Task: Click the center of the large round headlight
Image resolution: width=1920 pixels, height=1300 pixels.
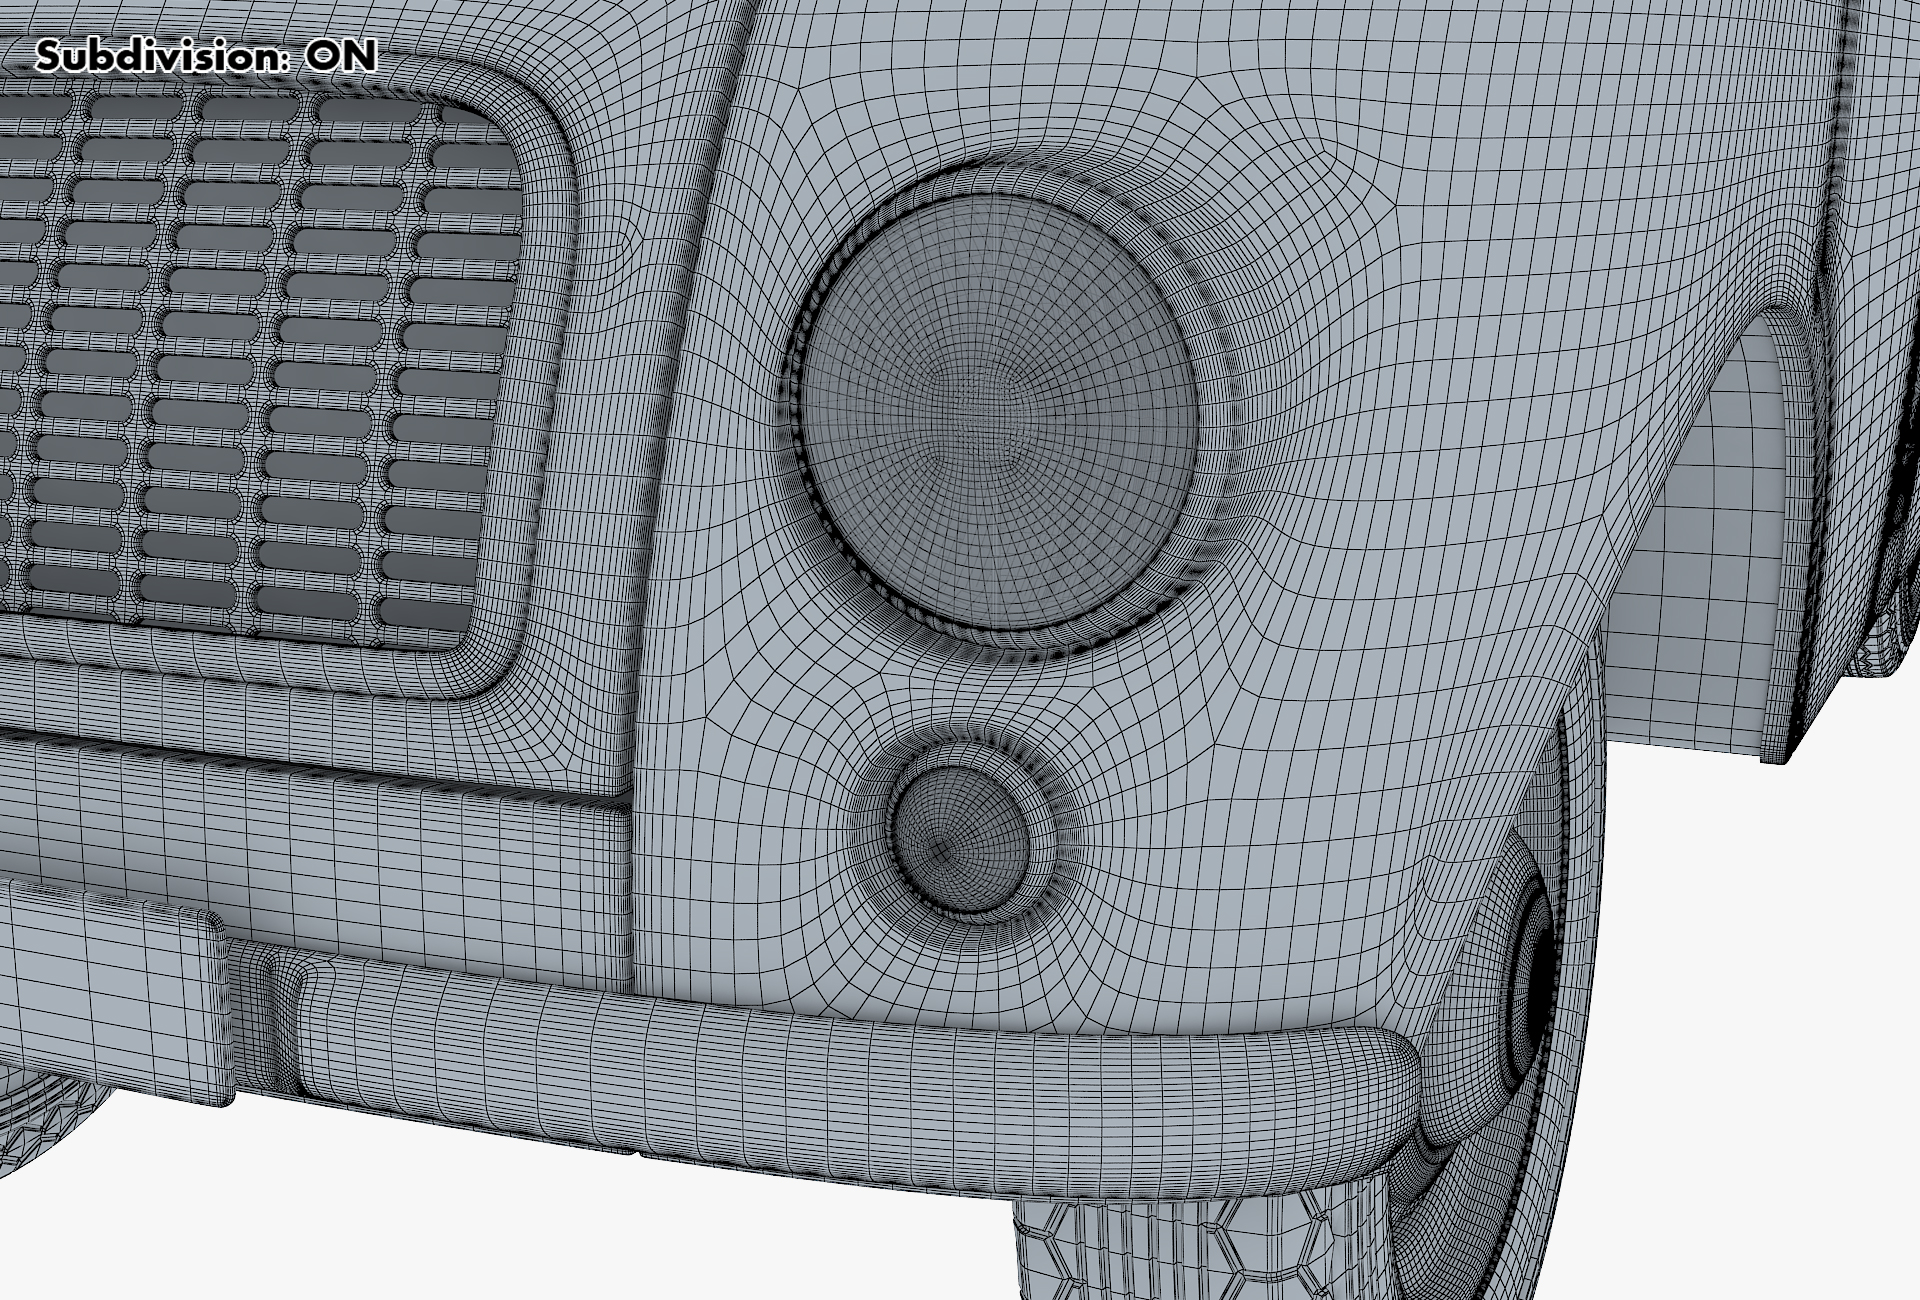Action: click(x=998, y=412)
